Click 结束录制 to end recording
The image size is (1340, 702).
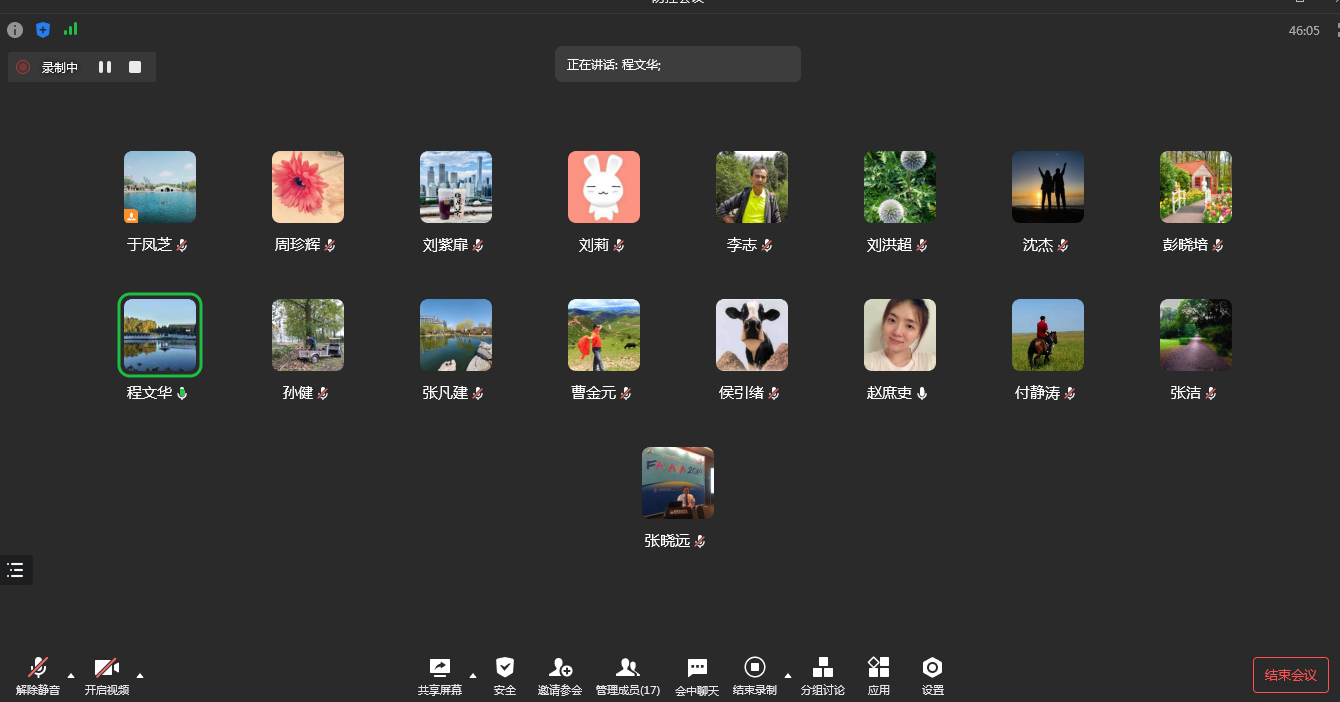755,675
